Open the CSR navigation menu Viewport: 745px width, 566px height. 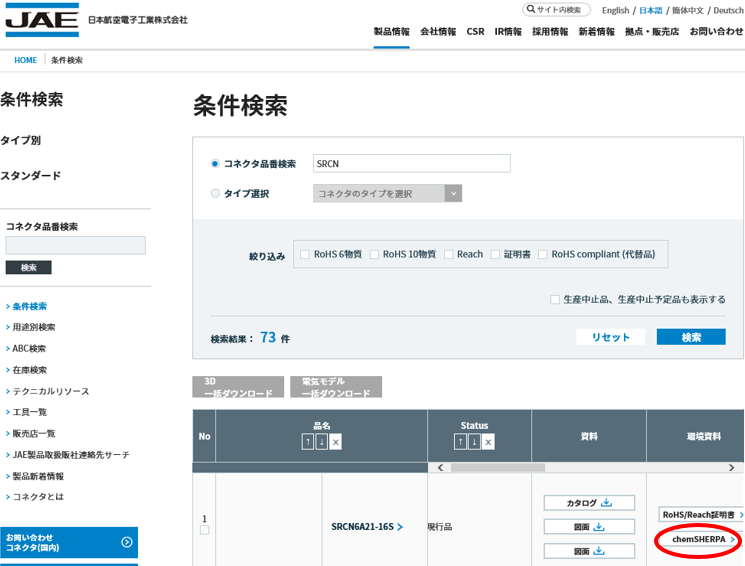coord(475,31)
